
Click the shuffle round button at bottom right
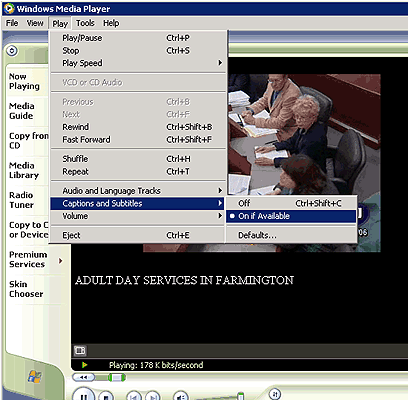coord(275,394)
